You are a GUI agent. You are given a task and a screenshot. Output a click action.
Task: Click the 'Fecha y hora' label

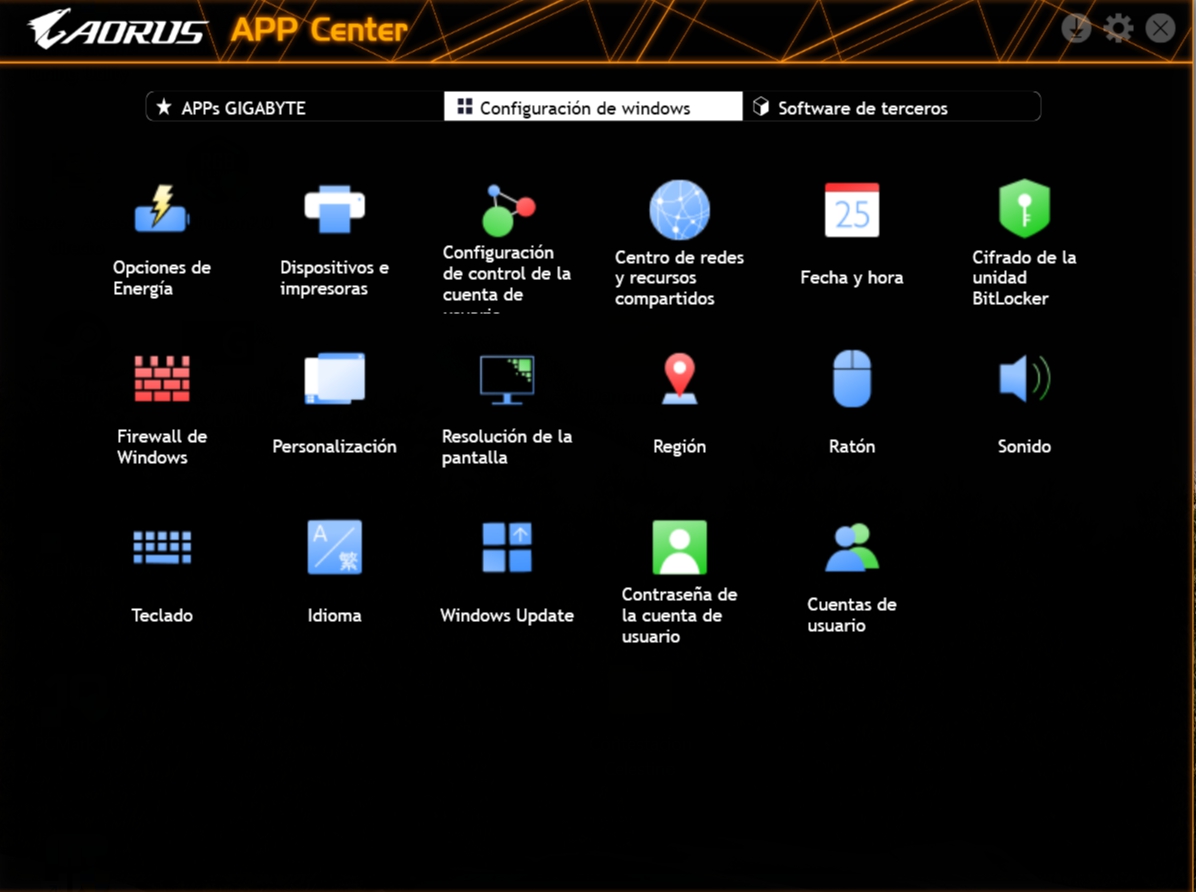click(852, 278)
